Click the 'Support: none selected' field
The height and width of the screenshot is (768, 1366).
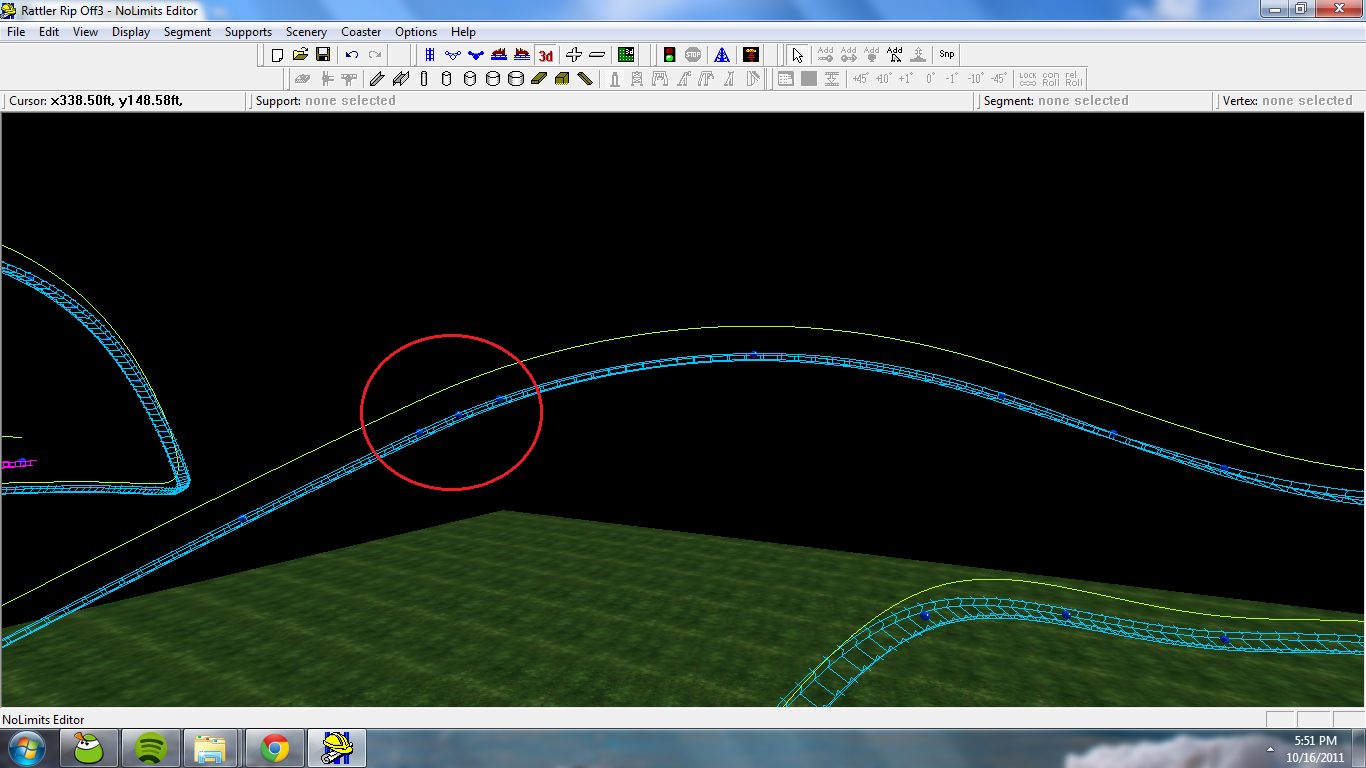click(611, 101)
